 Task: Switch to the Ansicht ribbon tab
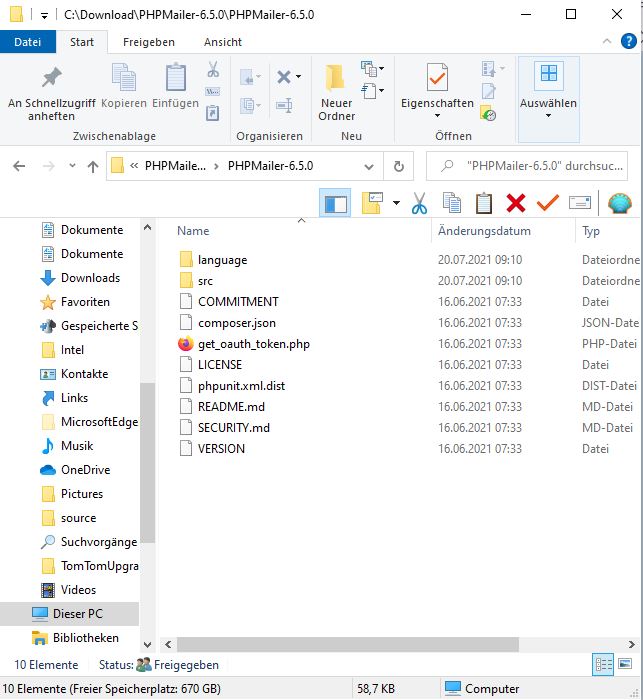click(x=222, y=42)
